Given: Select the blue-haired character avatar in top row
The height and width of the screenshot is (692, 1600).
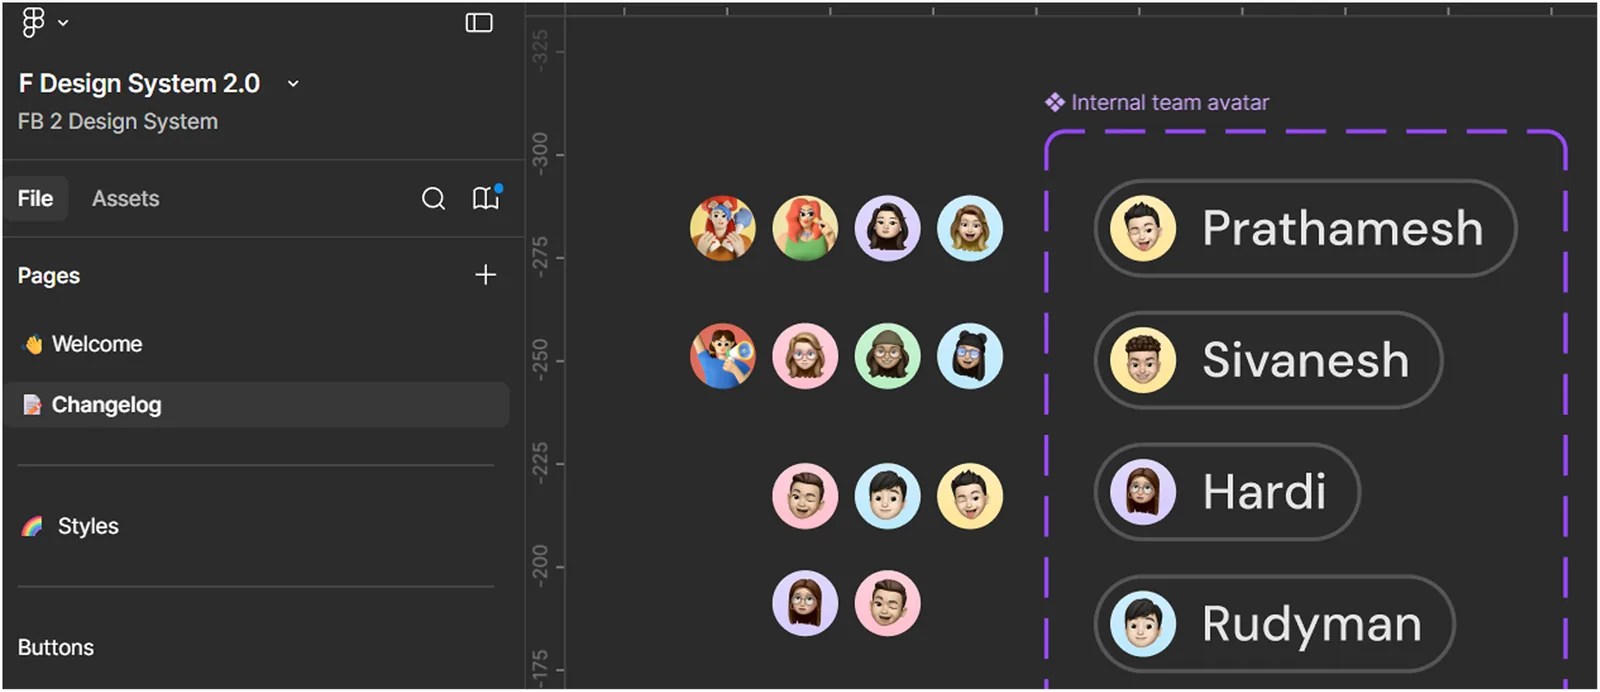Looking at the screenshot, I should [723, 228].
